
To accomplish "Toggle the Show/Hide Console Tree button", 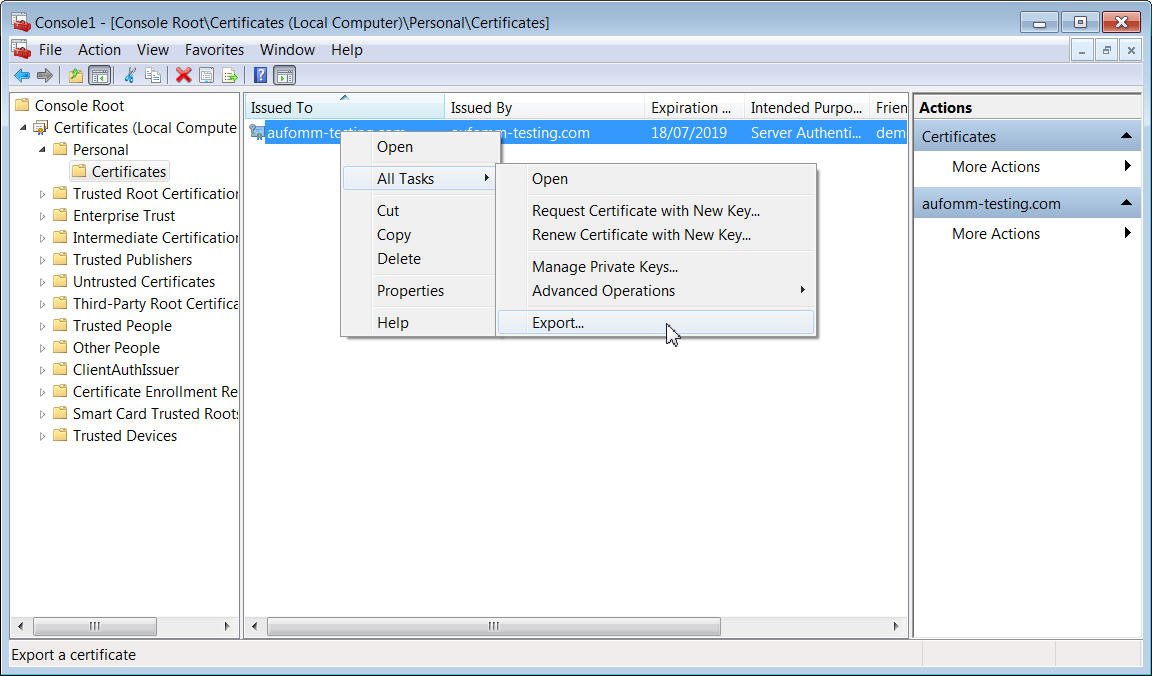I will click(x=99, y=75).
